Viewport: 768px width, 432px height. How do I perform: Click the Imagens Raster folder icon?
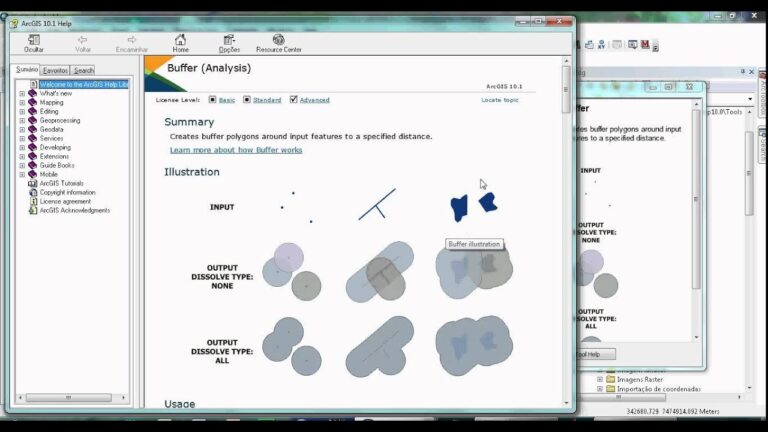pyautogui.click(x=610, y=379)
